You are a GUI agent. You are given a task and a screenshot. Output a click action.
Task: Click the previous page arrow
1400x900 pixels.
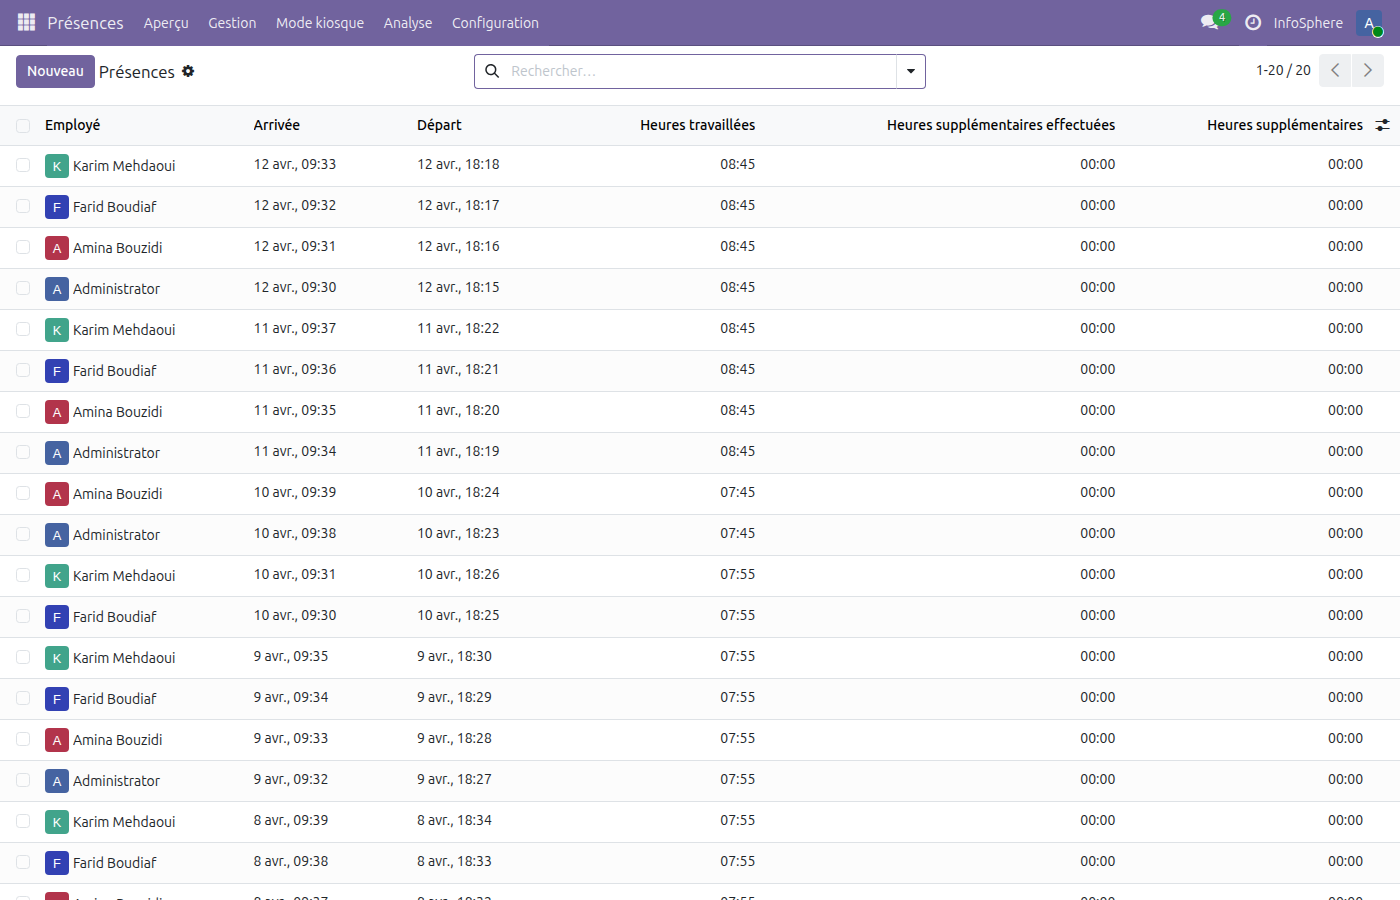[1335, 71]
